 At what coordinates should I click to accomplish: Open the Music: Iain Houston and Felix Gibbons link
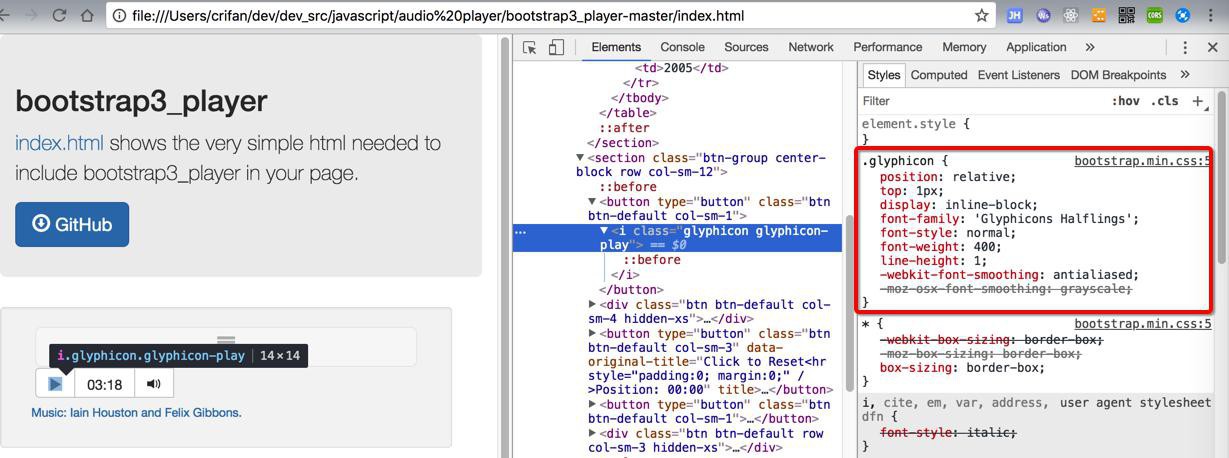[x=136, y=412]
